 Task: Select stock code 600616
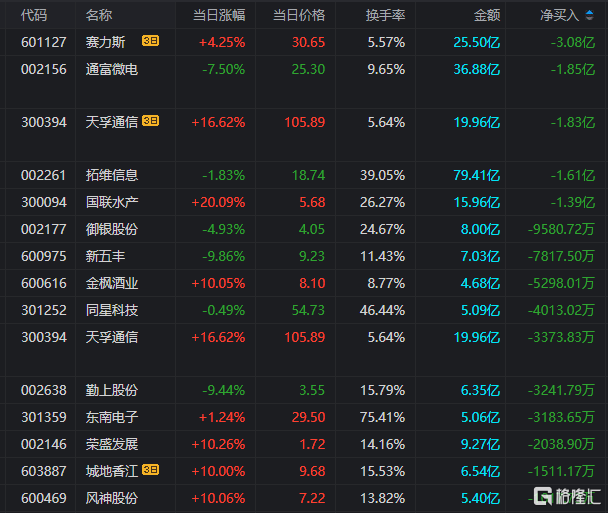(44, 283)
